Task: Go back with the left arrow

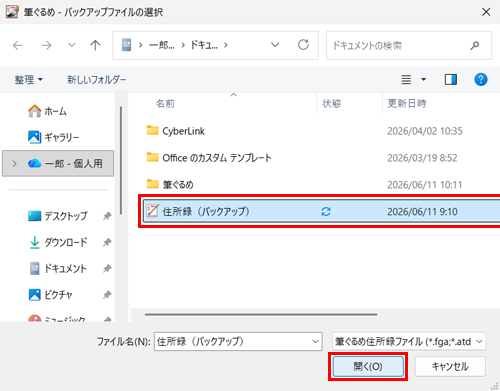Action: pos(18,45)
